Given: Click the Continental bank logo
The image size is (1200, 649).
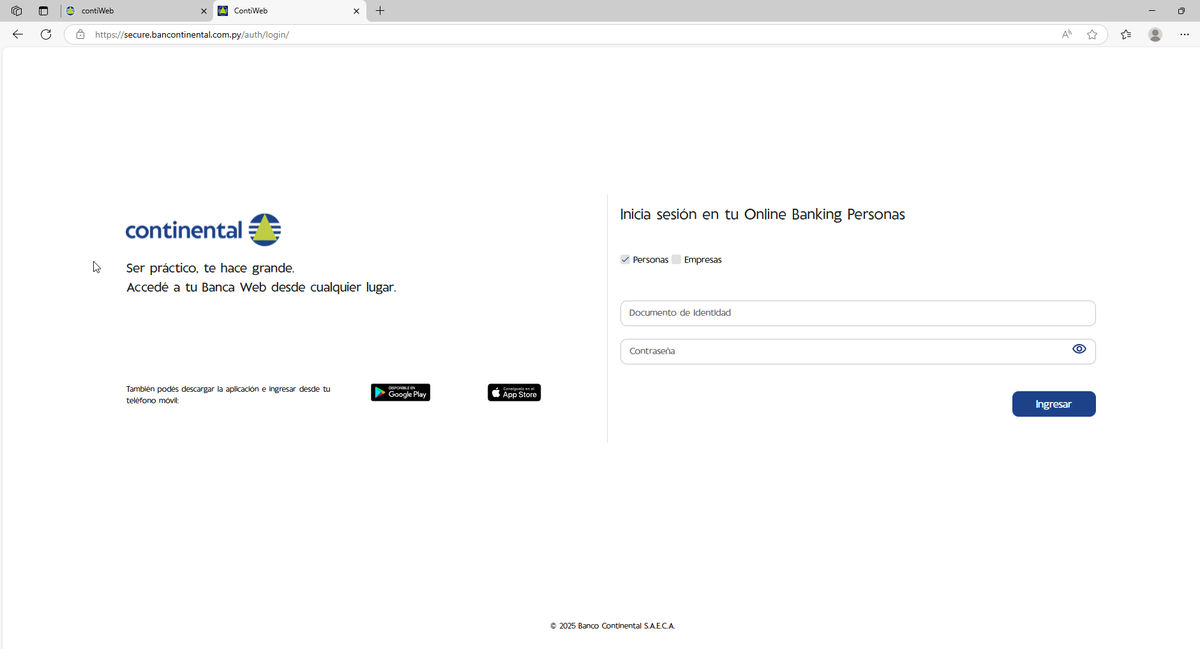Looking at the screenshot, I should 203,230.
